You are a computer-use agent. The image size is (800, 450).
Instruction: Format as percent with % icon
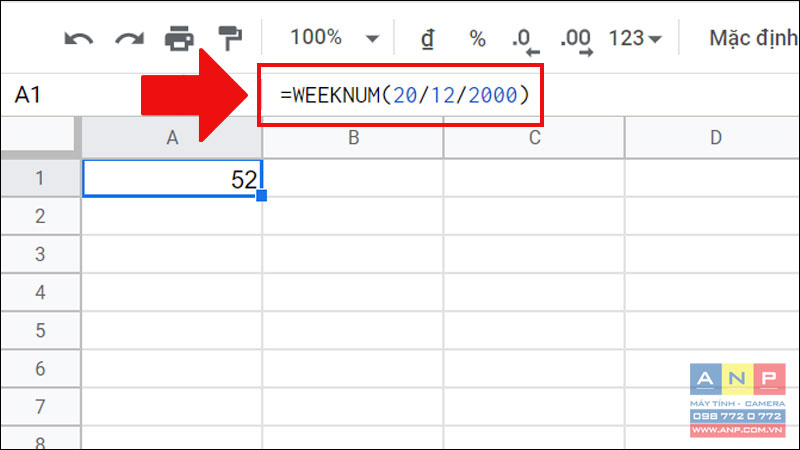point(477,39)
